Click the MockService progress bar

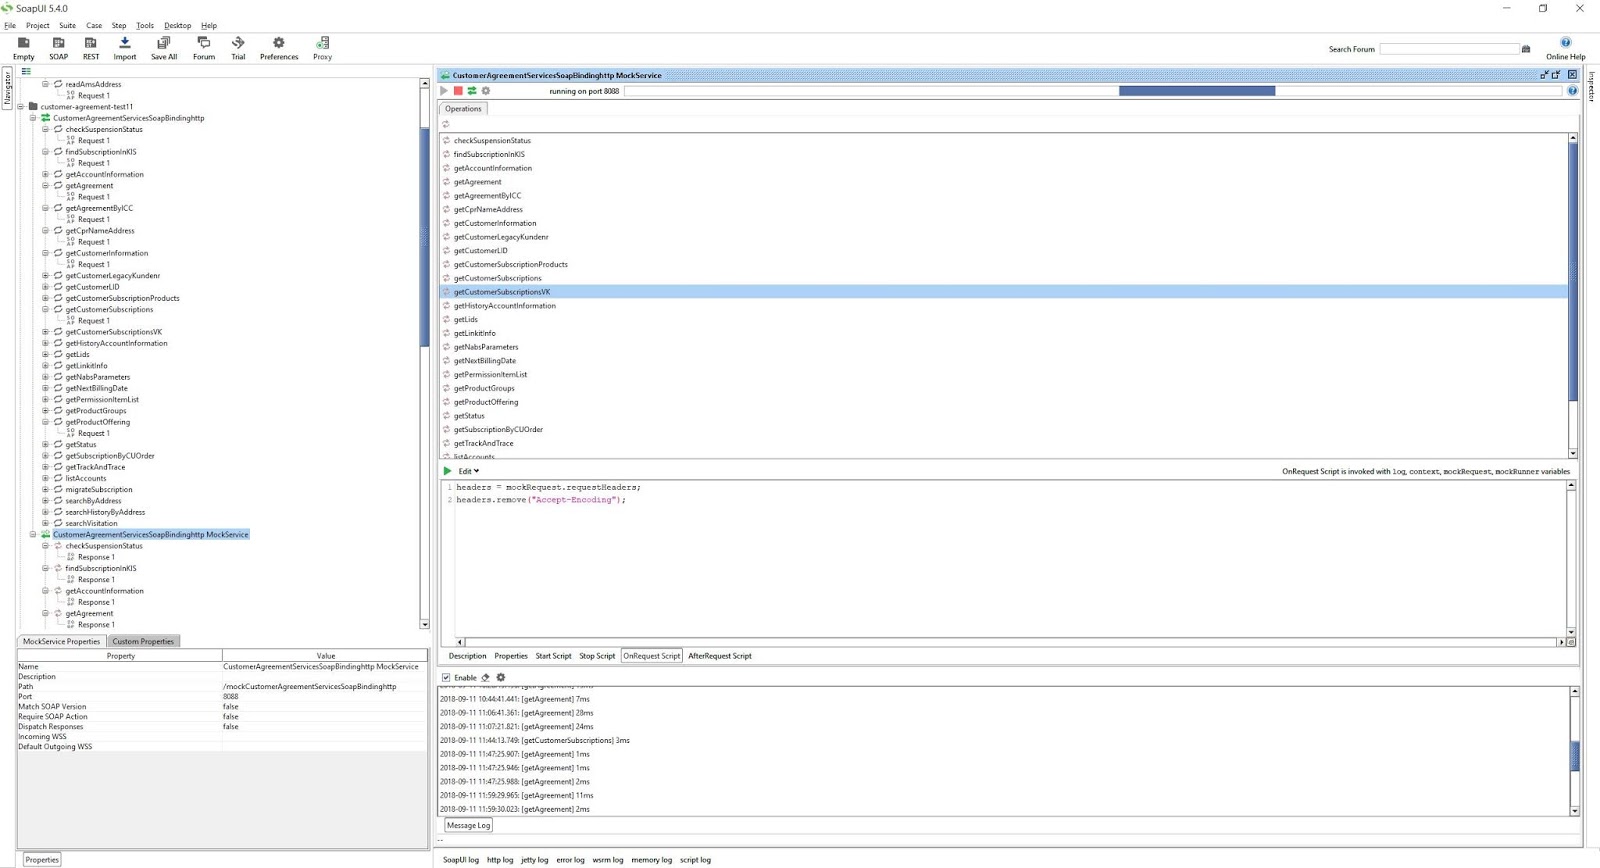(x=1093, y=91)
